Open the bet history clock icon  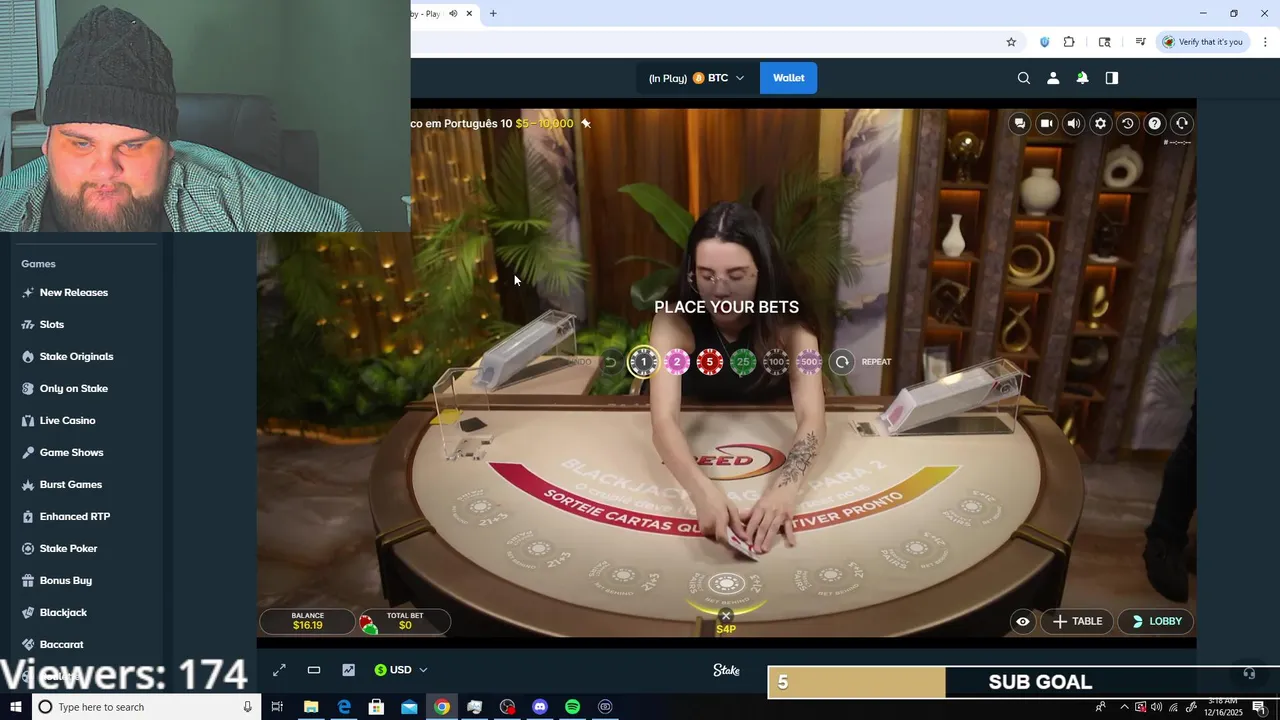pos(1127,123)
